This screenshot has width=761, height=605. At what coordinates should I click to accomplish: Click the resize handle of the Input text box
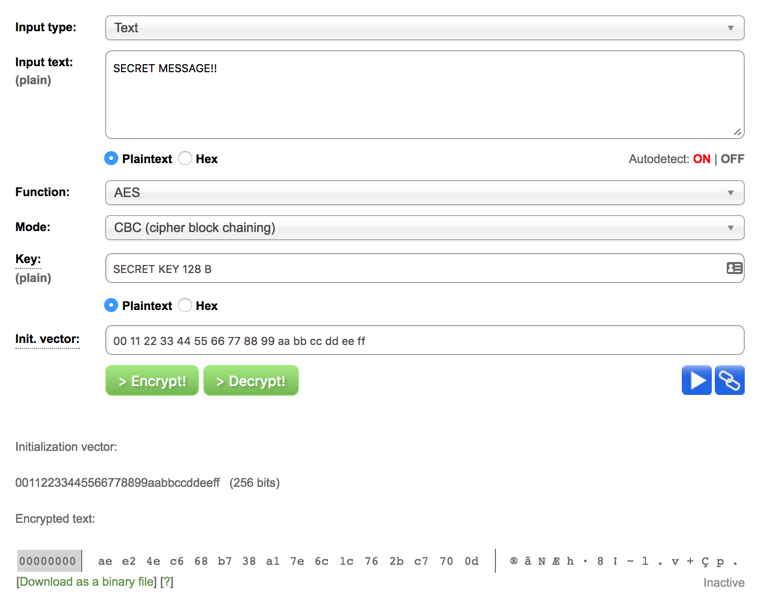[738, 132]
